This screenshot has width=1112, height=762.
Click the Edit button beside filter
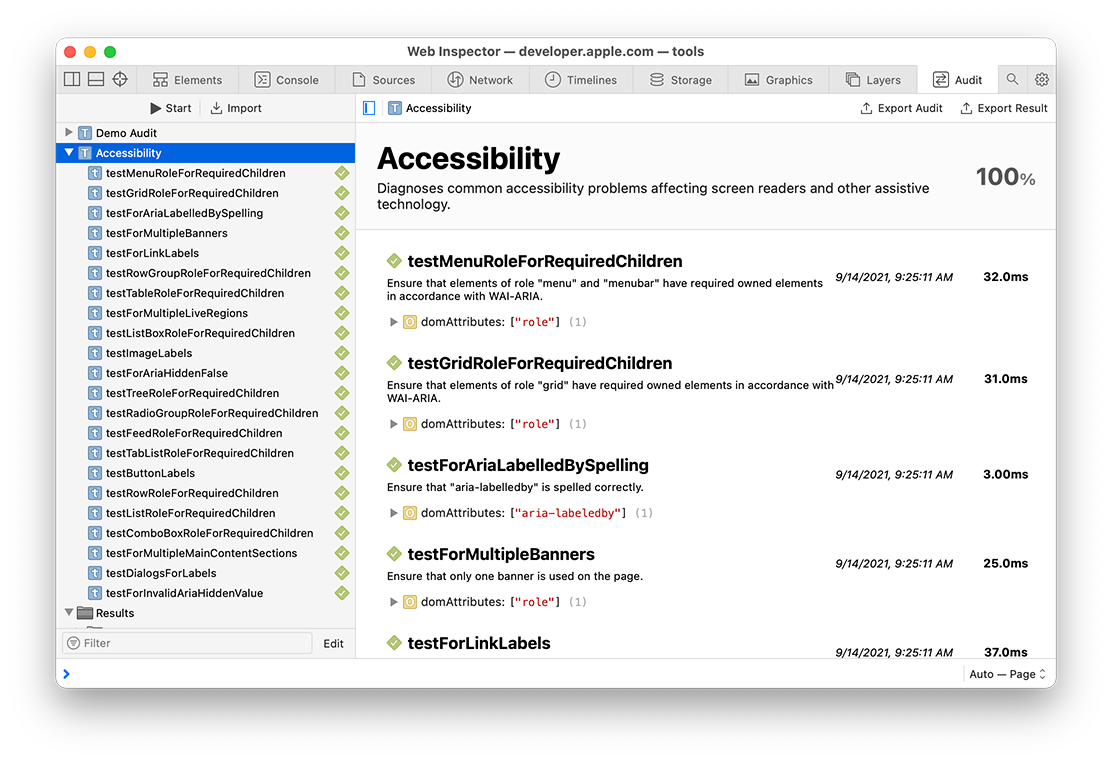point(333,643)
